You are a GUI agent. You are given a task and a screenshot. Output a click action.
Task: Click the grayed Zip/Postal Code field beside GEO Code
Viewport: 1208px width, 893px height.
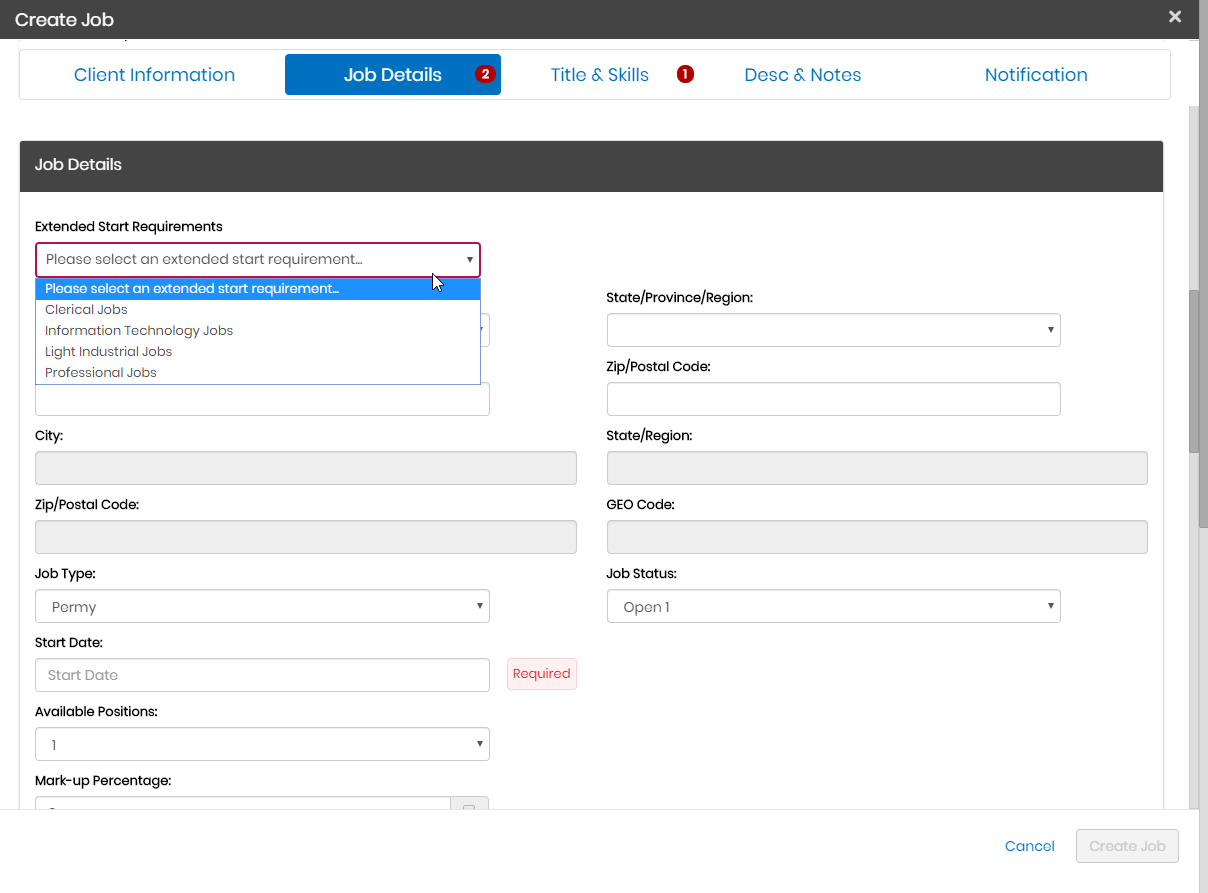coord(306,537)
